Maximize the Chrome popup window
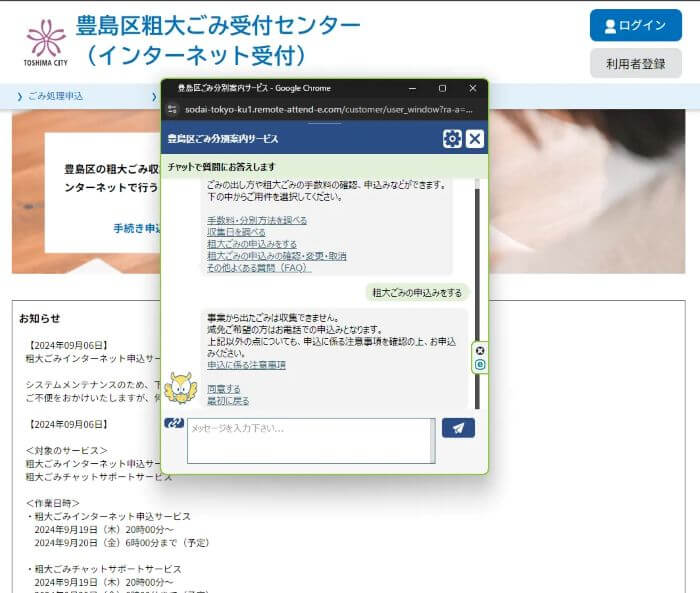The image size is (700, 593). coord(442,88)
